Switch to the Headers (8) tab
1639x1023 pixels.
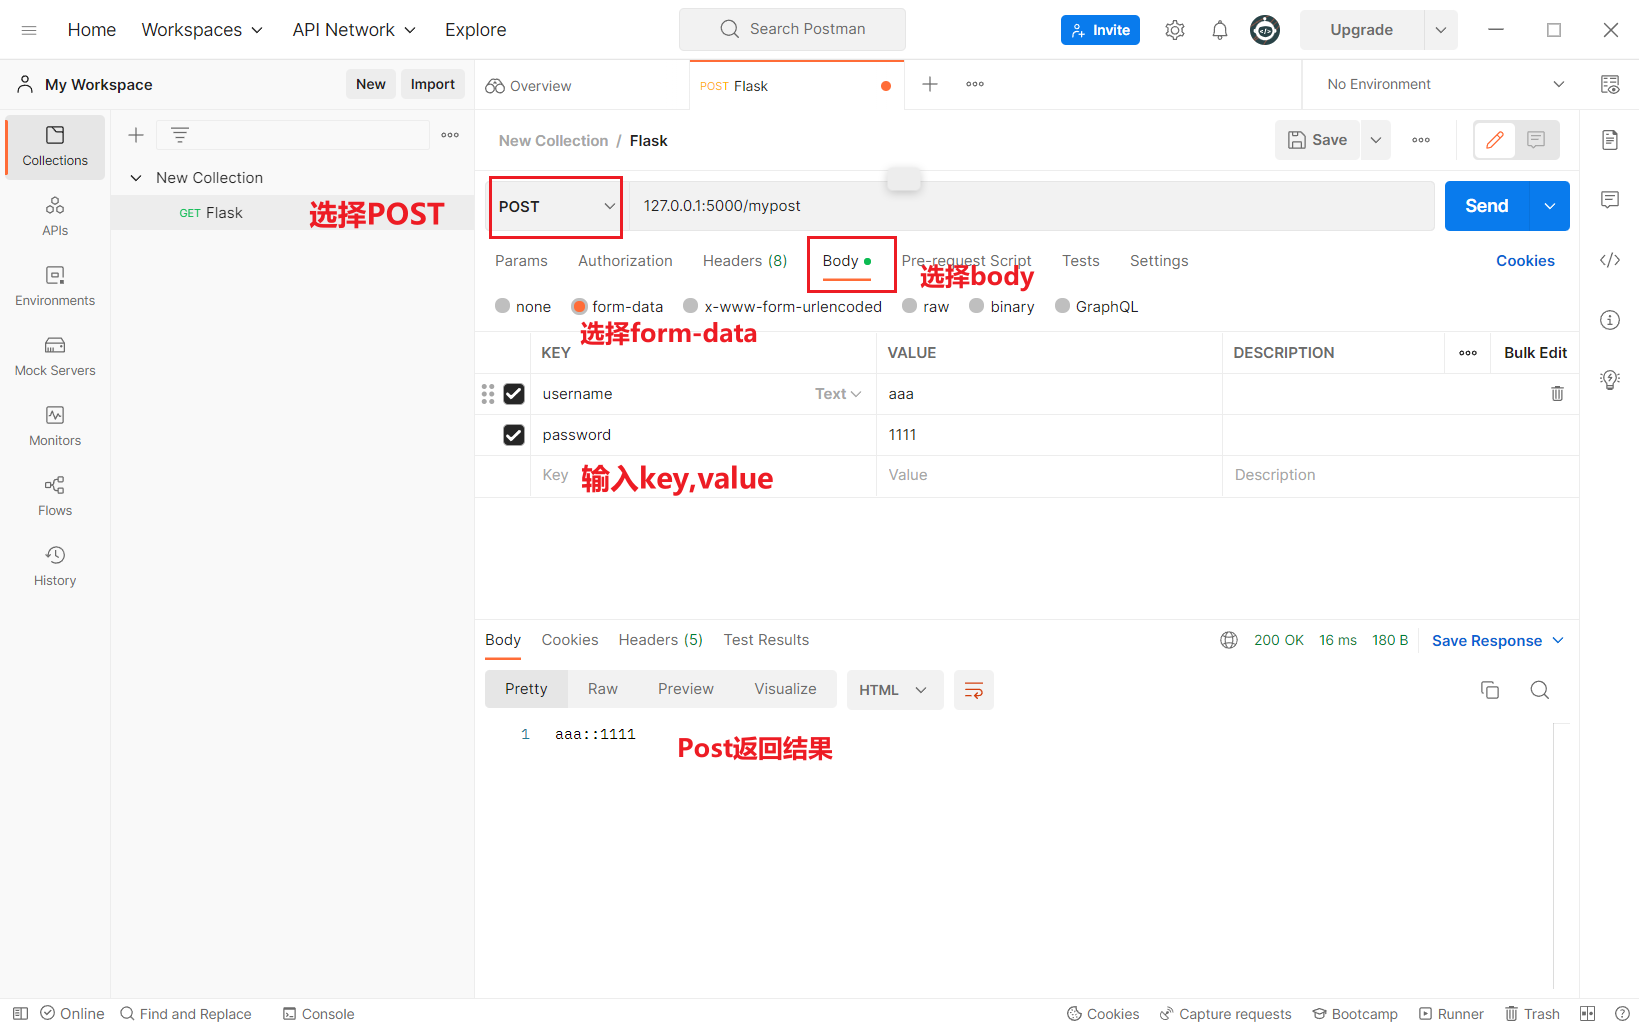[745, 261]
